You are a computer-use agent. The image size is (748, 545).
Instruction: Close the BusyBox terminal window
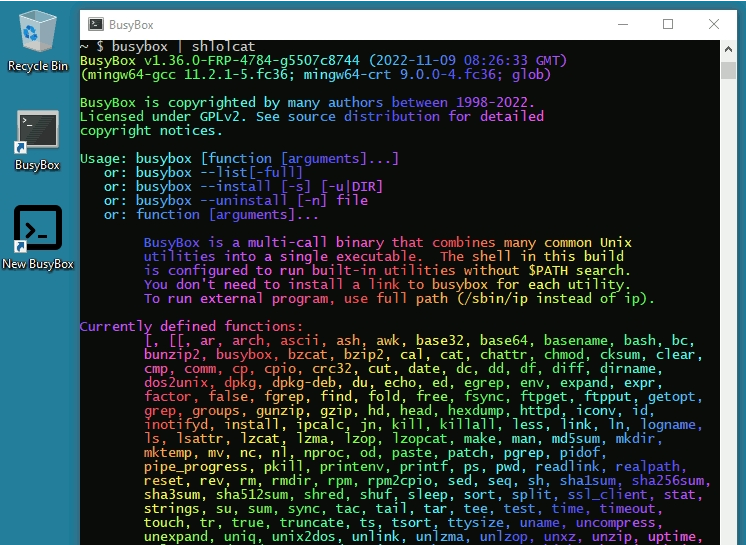714,24
